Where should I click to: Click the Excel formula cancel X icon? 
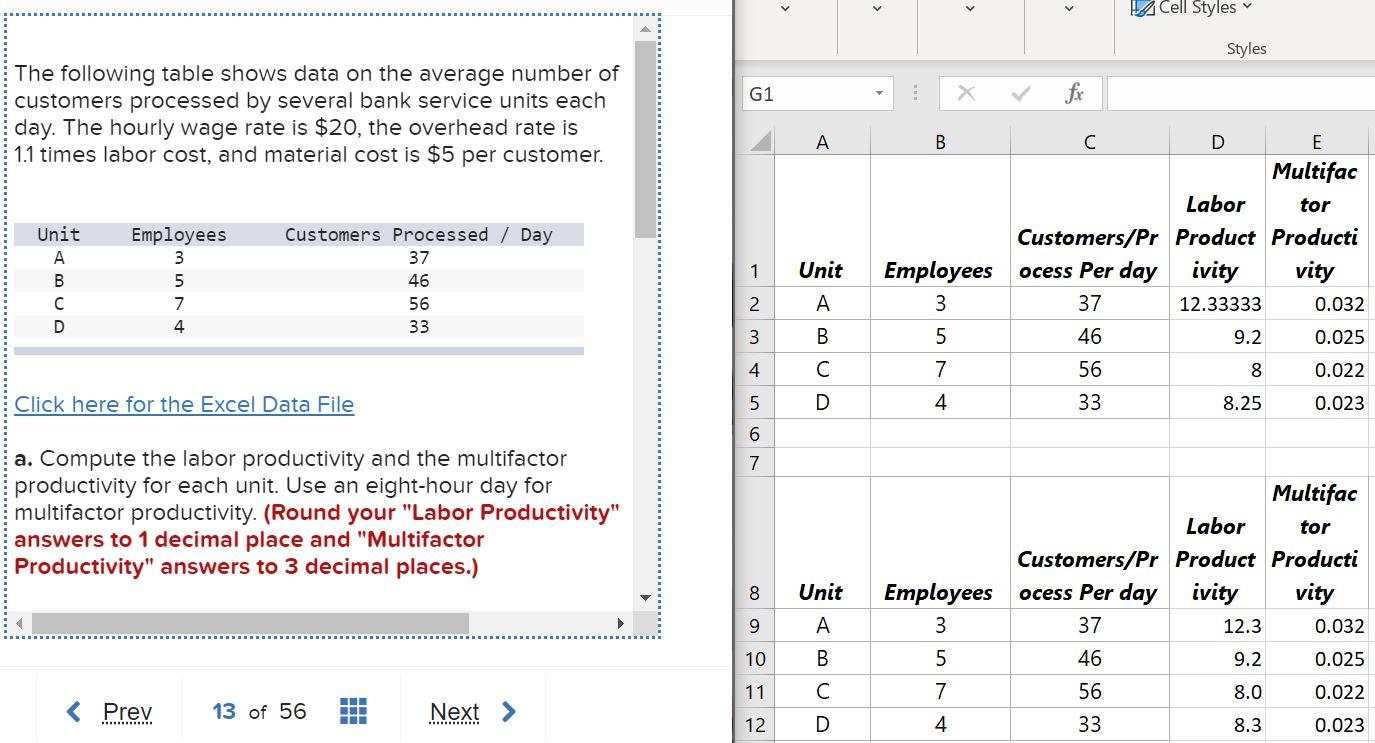coord(966,93)
